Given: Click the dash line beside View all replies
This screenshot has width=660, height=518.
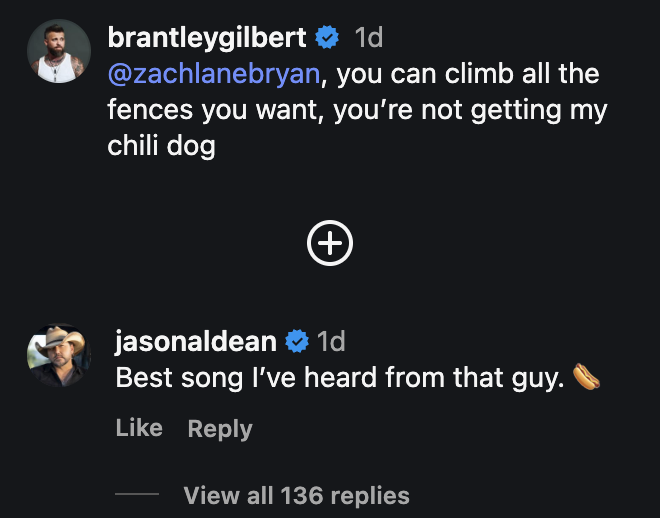Looking at the screenshot, I should click(x=137, y=495).
